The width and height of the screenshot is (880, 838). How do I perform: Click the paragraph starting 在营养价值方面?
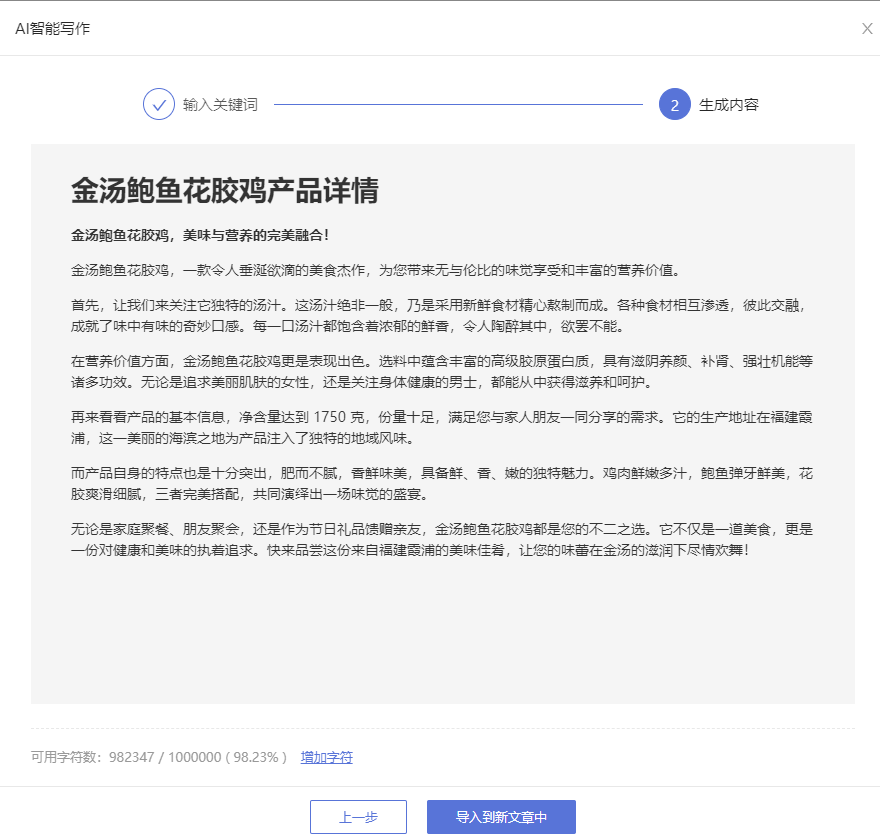442,371
